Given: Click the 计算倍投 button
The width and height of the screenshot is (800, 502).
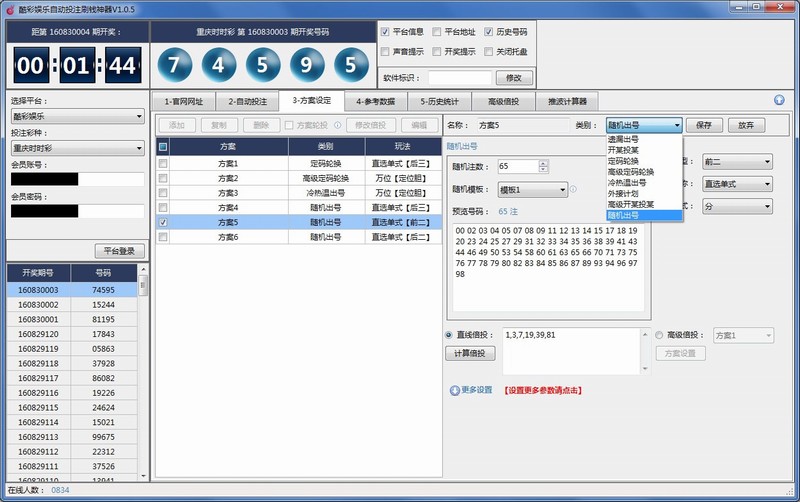Looking at the screenshot, I should click(x=469, y=353).
